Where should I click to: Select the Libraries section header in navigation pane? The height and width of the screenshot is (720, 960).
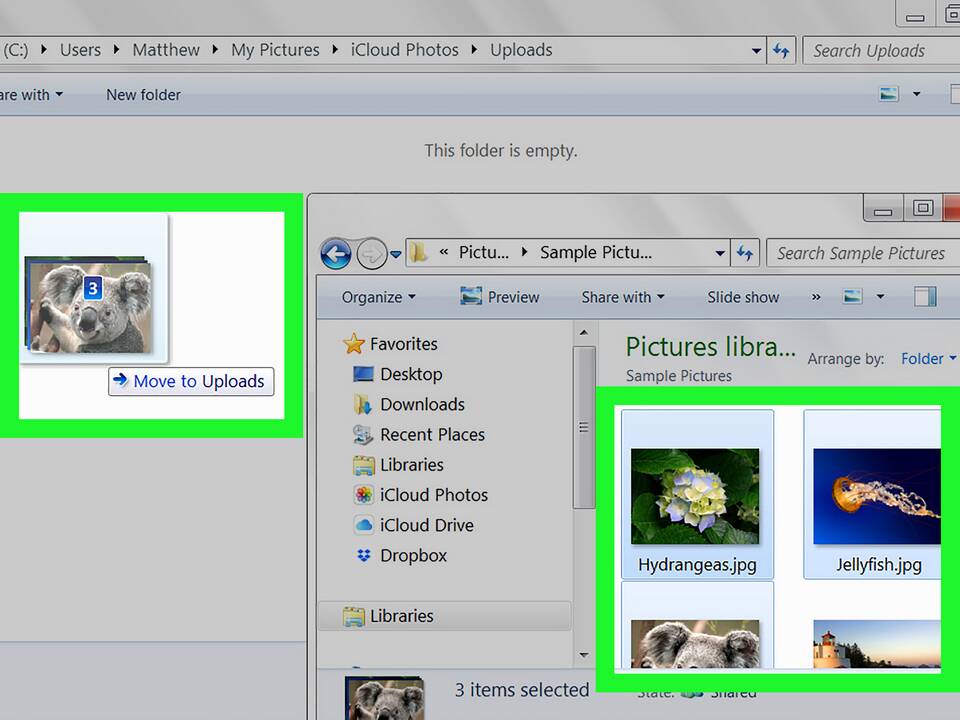coord(444,616)
